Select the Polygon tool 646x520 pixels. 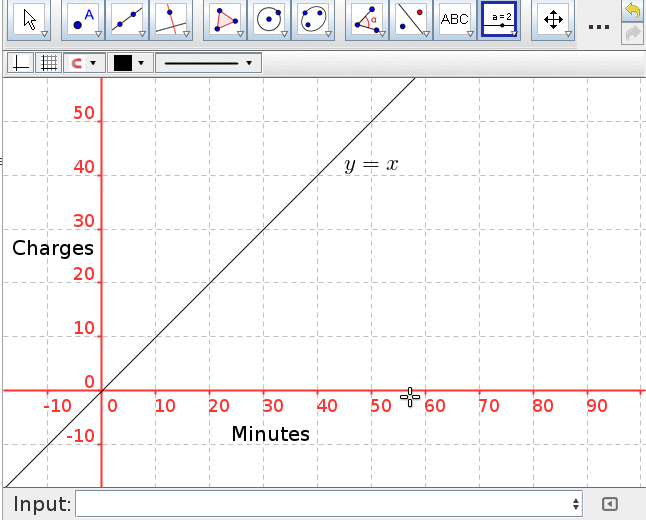(x=226, y=19)
